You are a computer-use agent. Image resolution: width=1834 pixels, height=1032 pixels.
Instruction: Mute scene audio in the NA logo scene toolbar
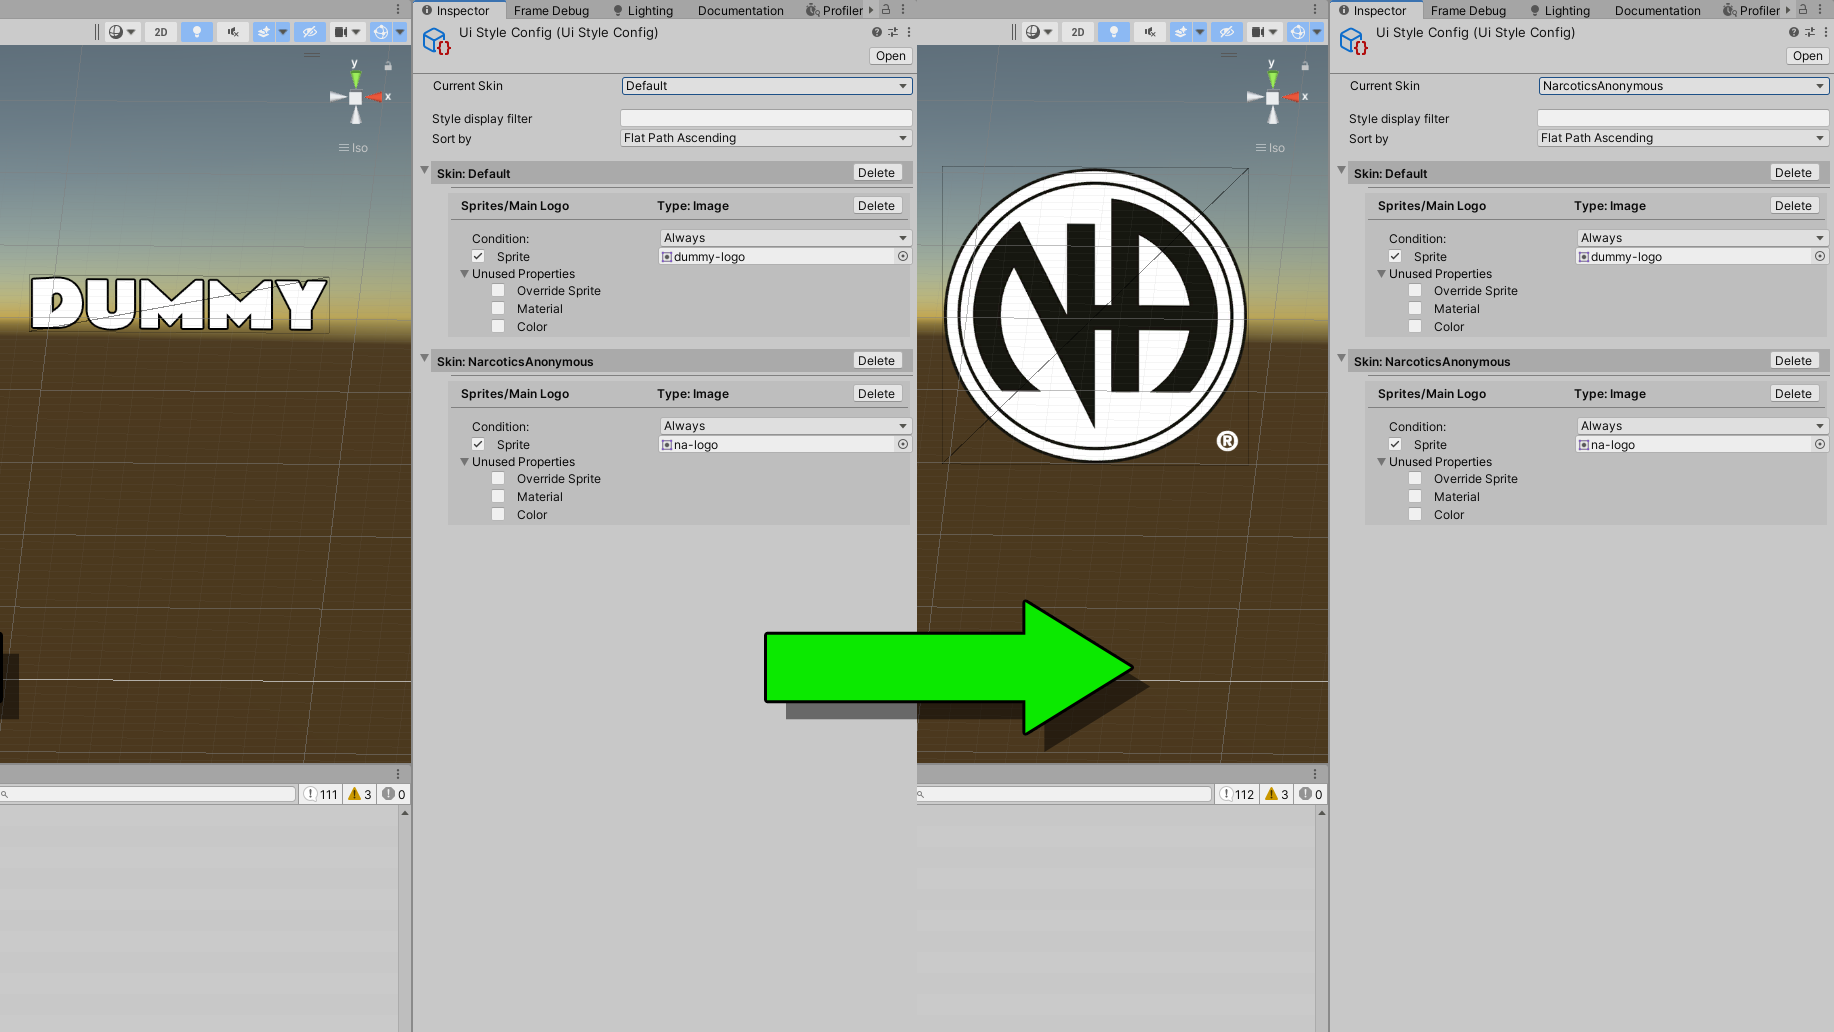pyautogui.click(x=1149, y=32)
